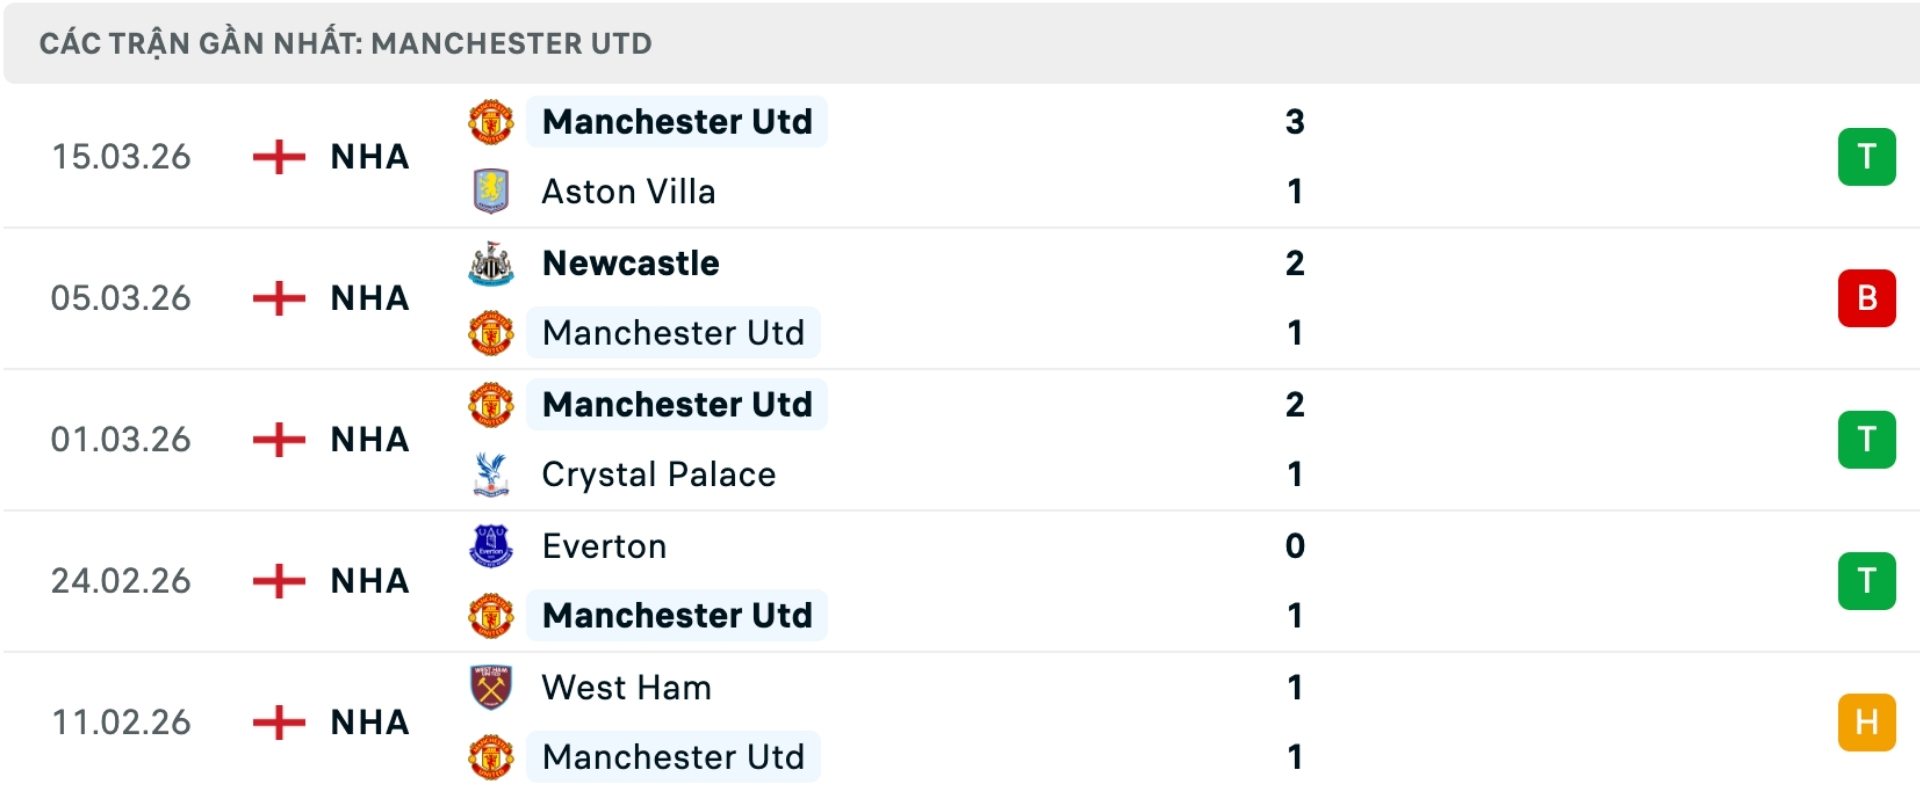Click the Aston Villa club crest
The width and height of the screenshot is (1920, 792).
click(491, 191)
